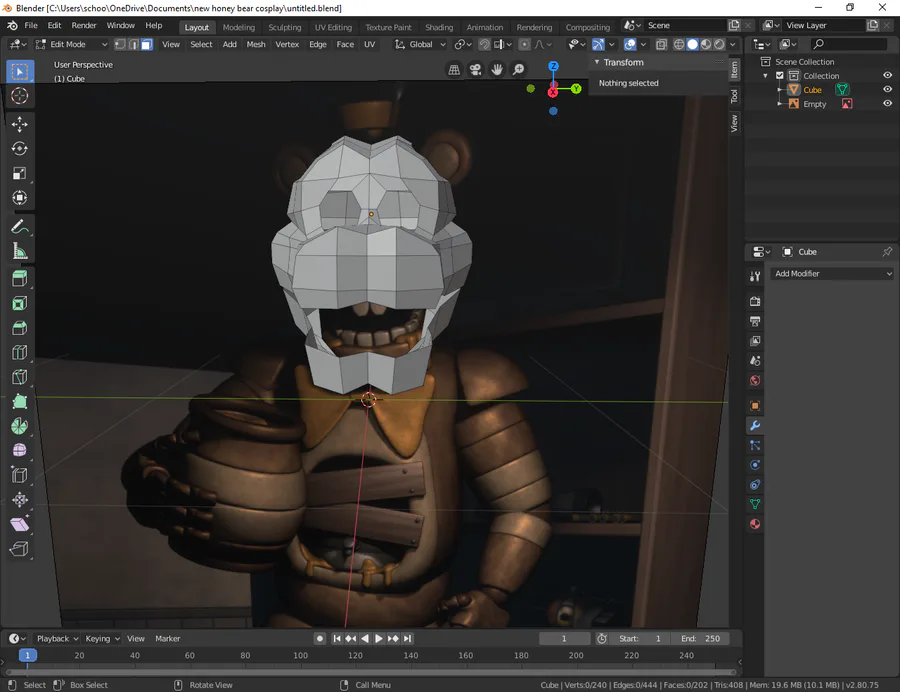Toggle proportional editing
This screenshot has height=692, width=900.
(525, 44)
